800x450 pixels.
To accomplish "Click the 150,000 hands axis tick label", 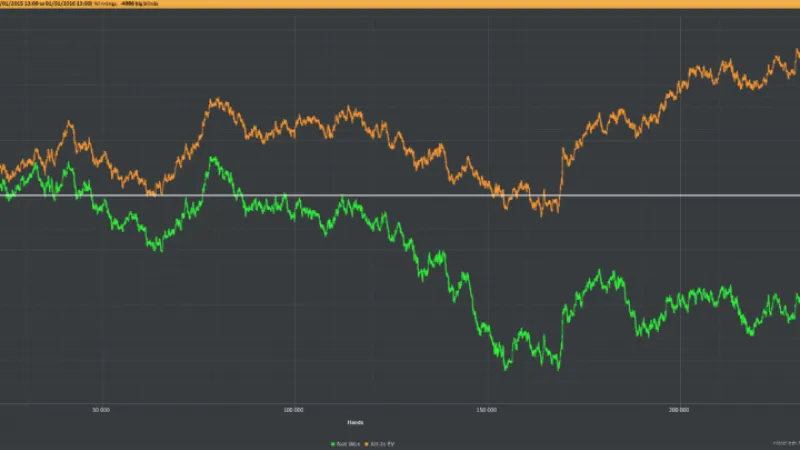I will 486,409.
